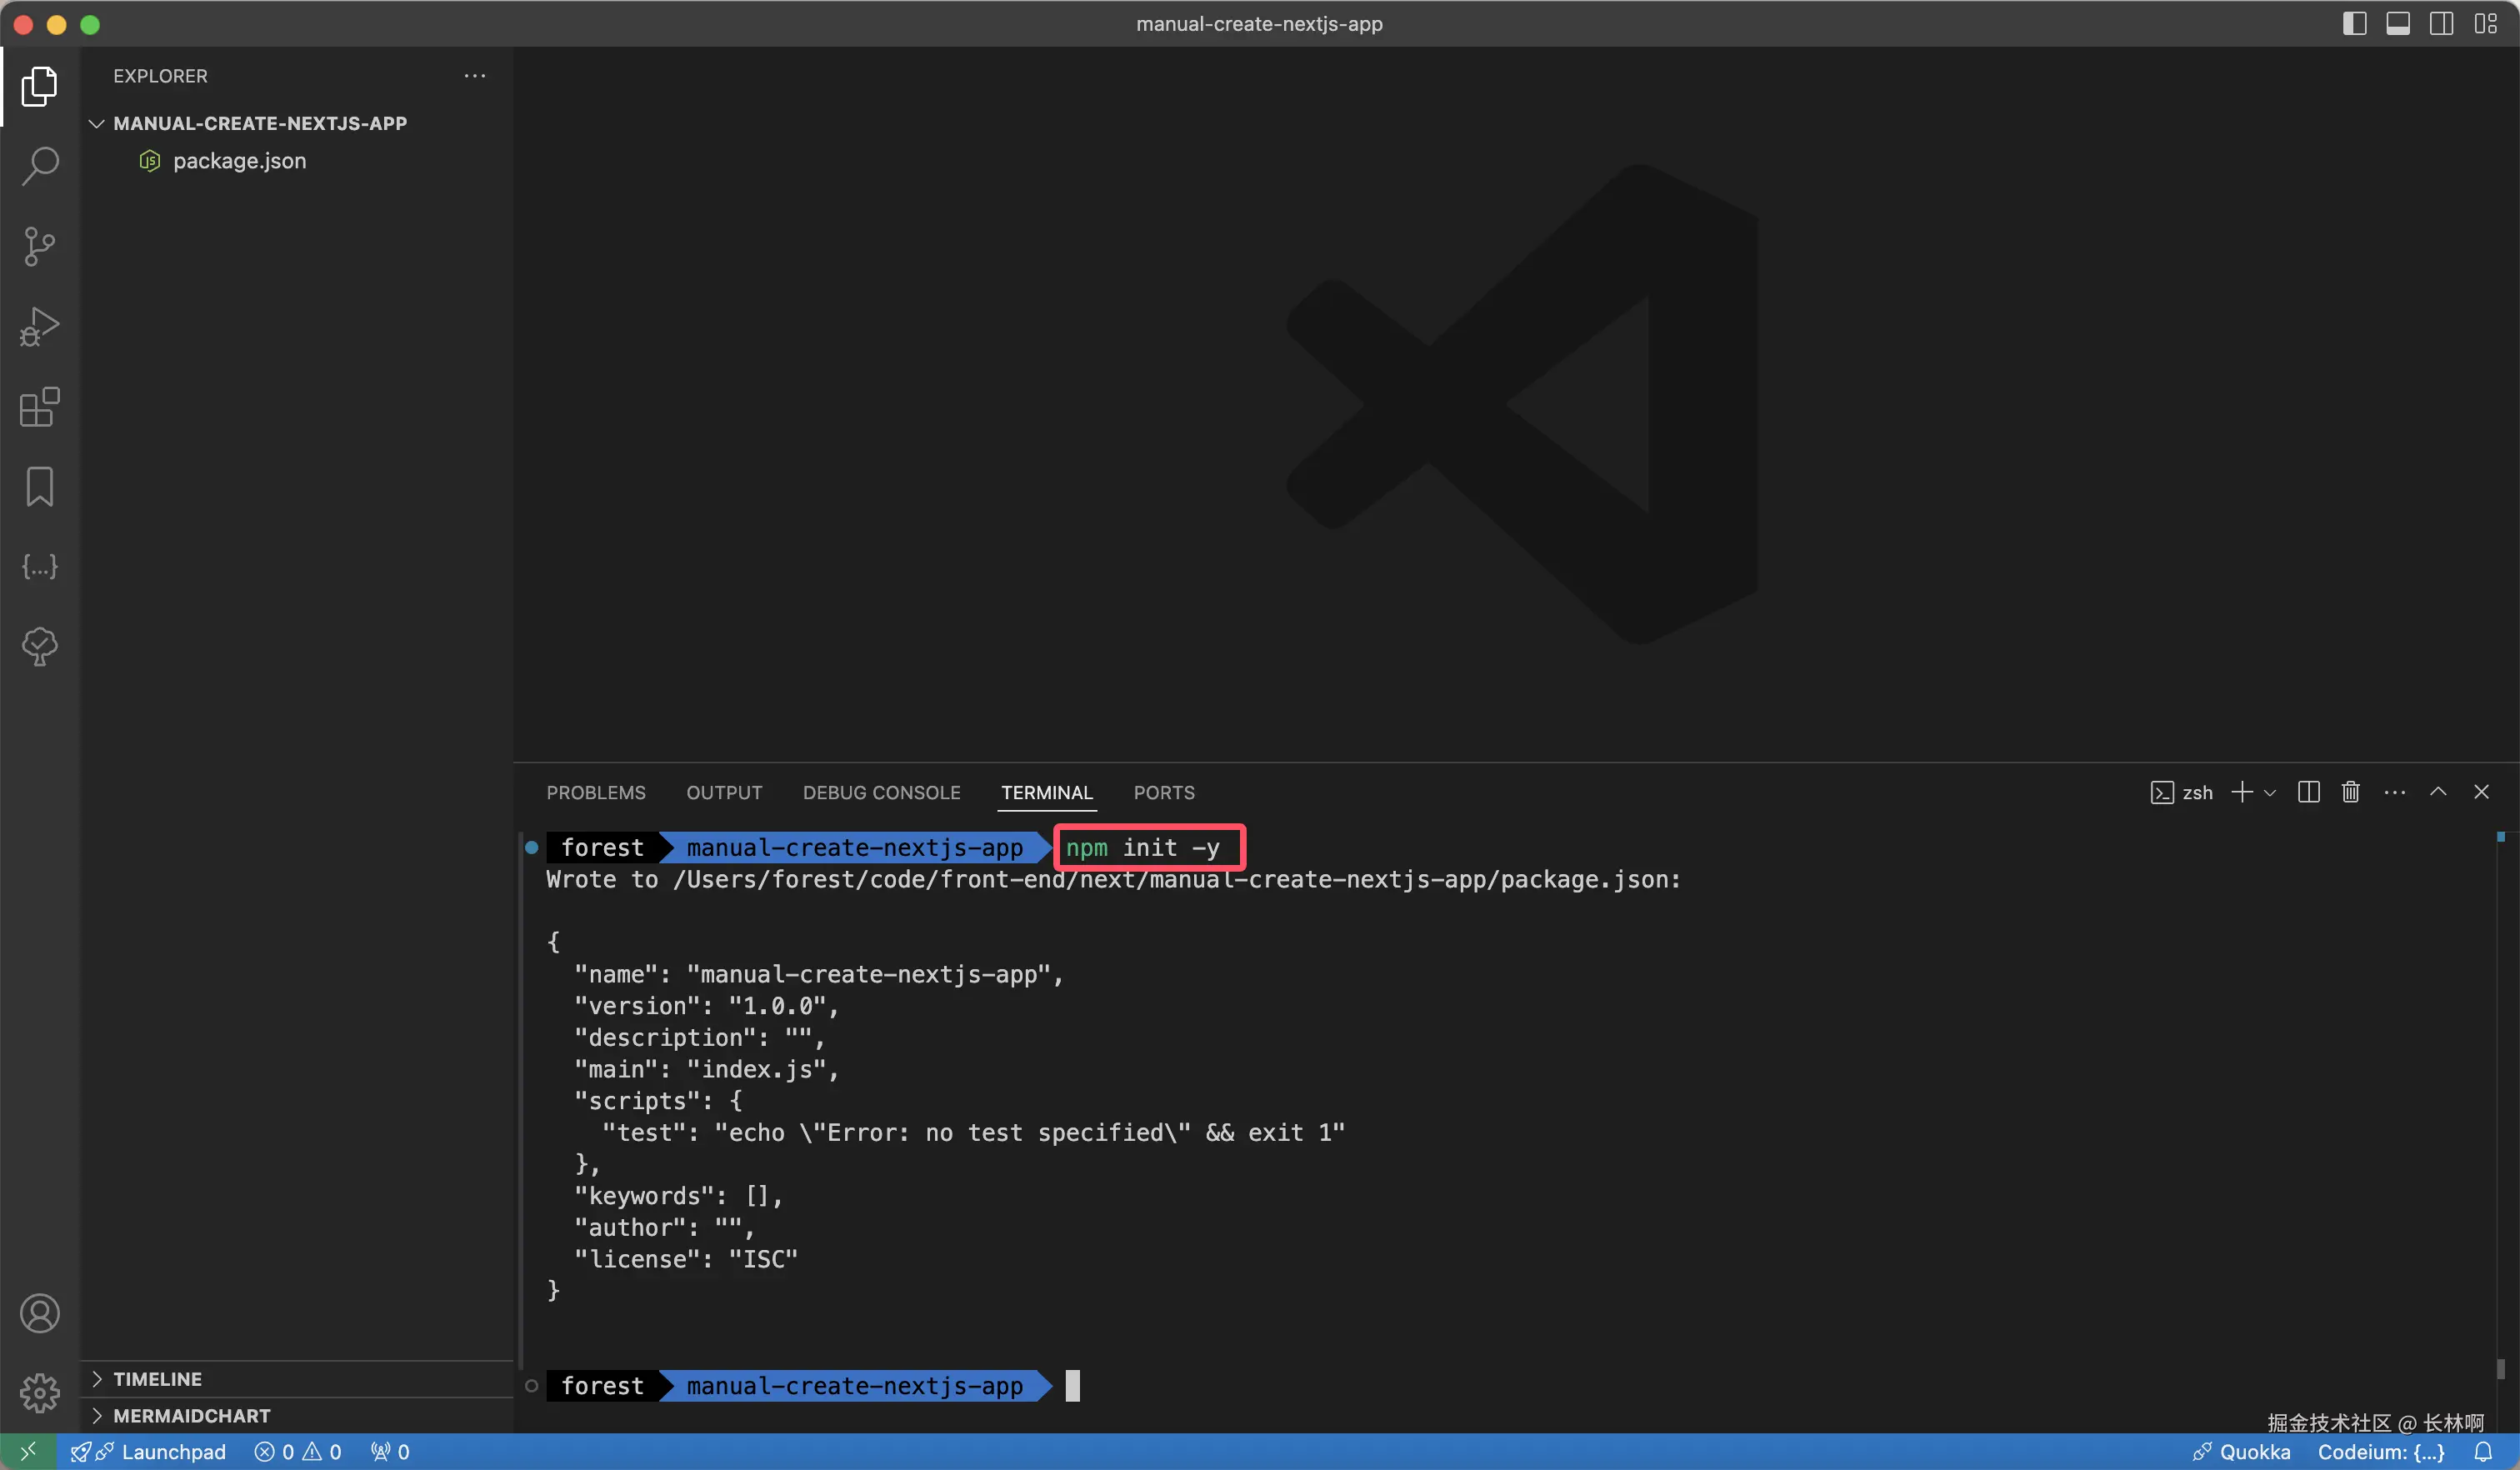The width and height of the screenshot is (2520, 1470).
Task: Open the Search view in activity bar
Action: point(40,166)
